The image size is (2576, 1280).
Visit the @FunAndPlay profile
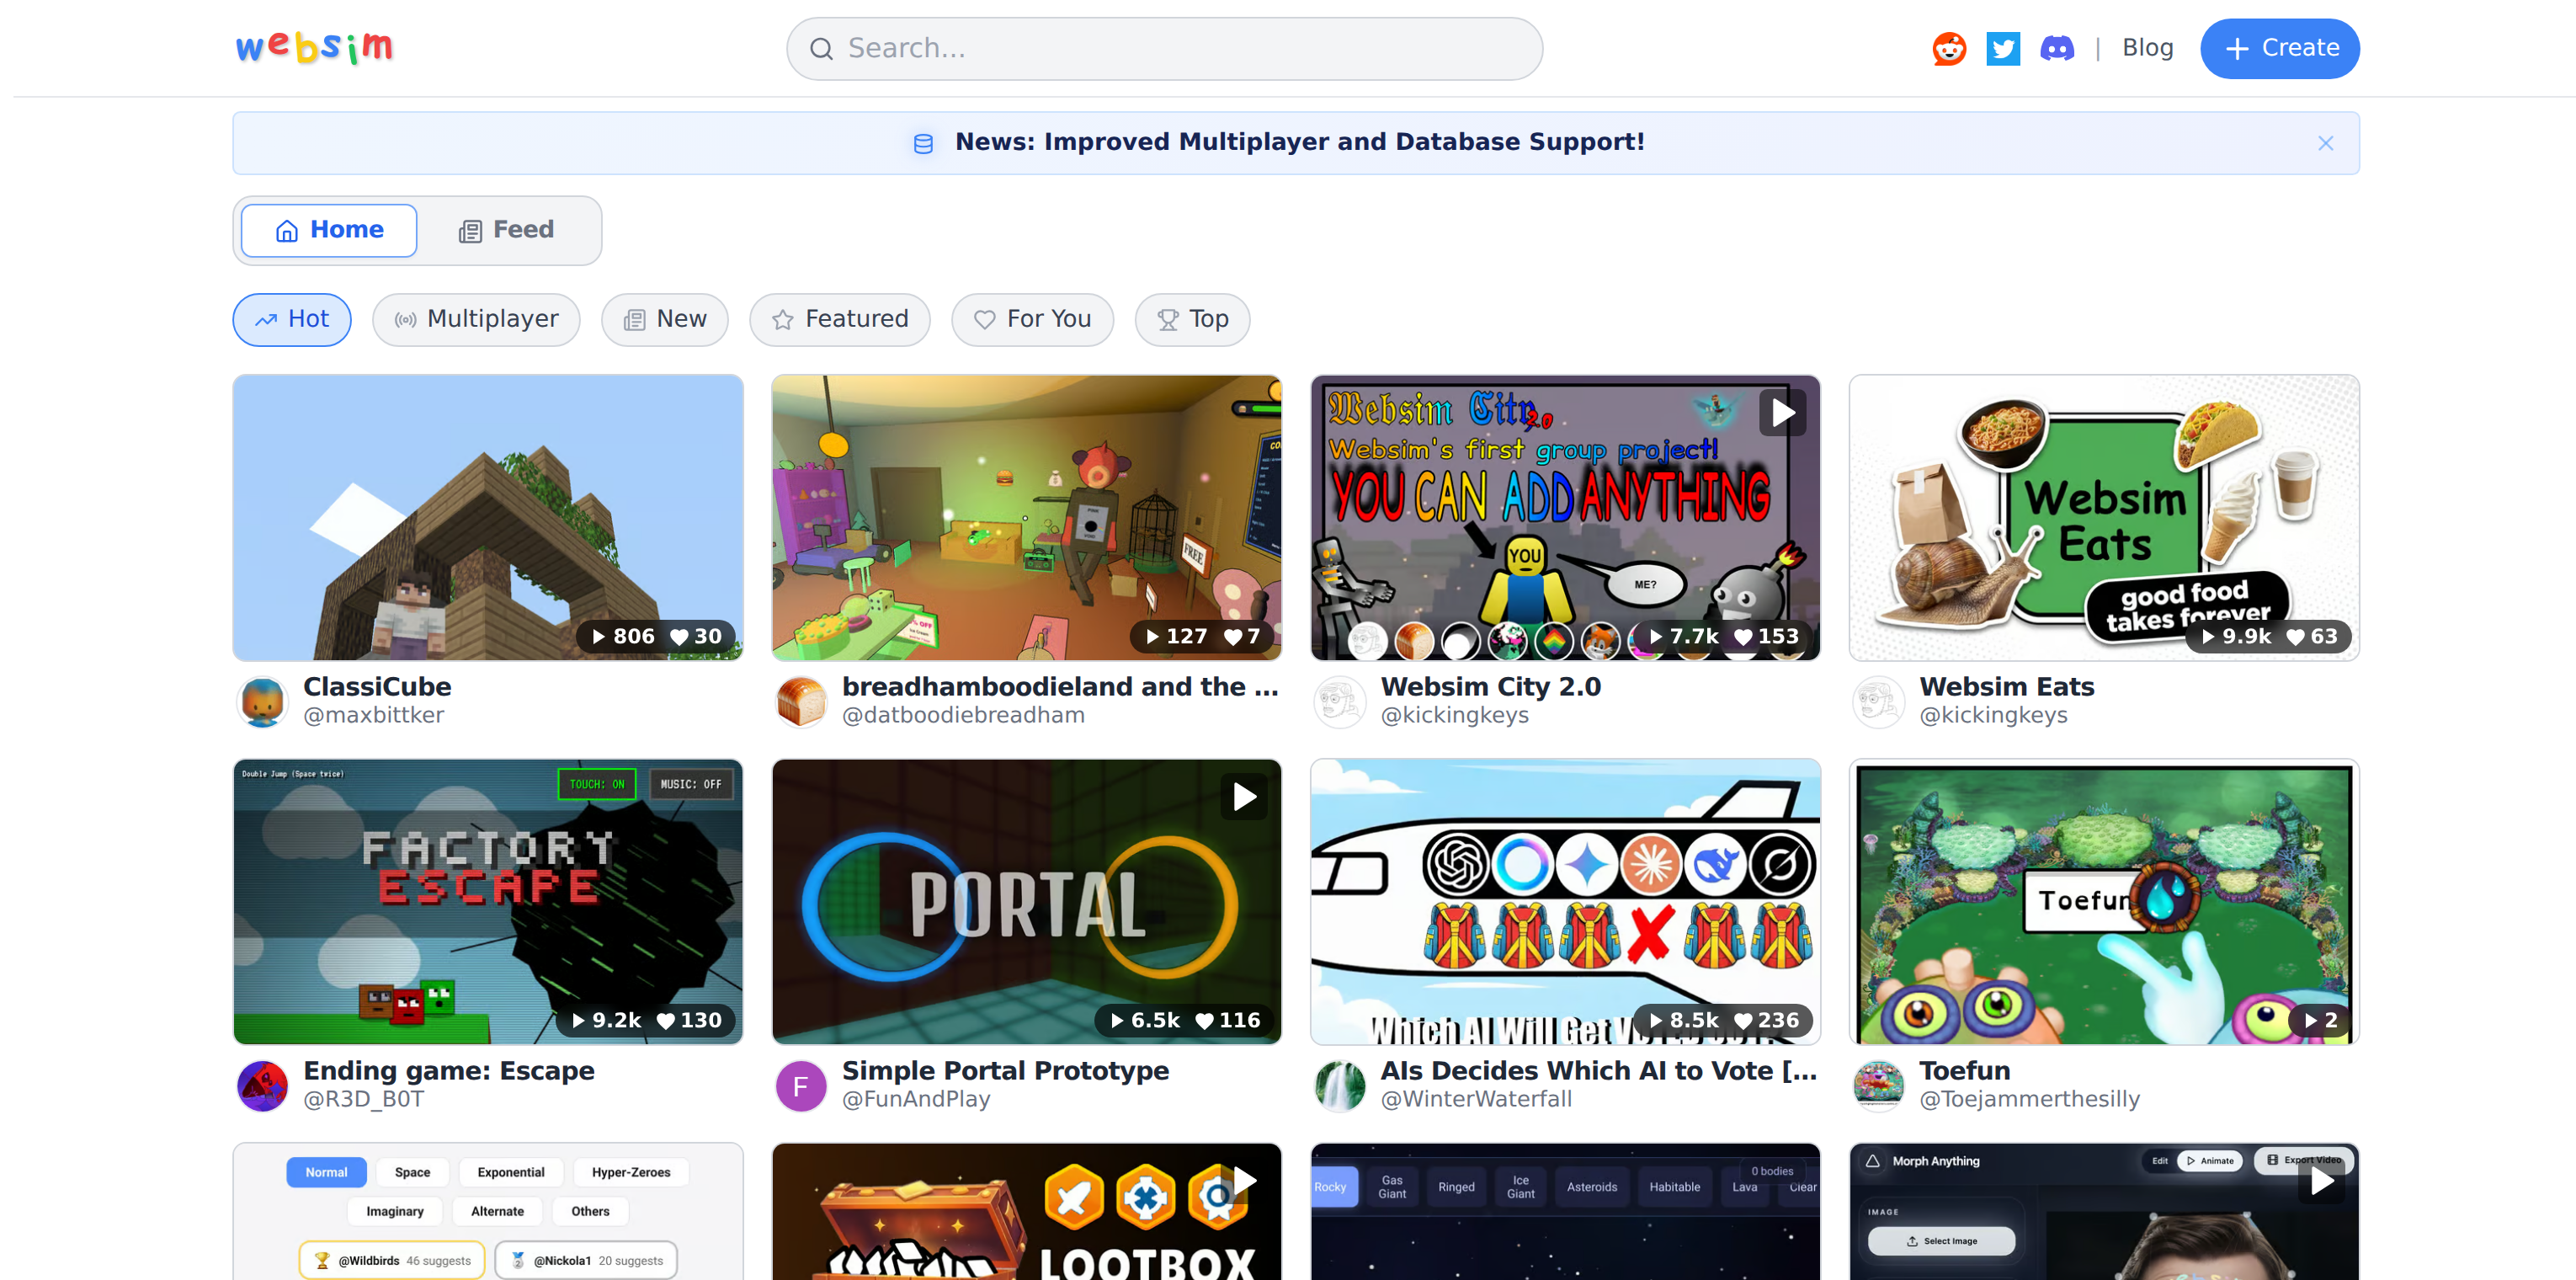pyautogui.click(x=916, y=1099)
